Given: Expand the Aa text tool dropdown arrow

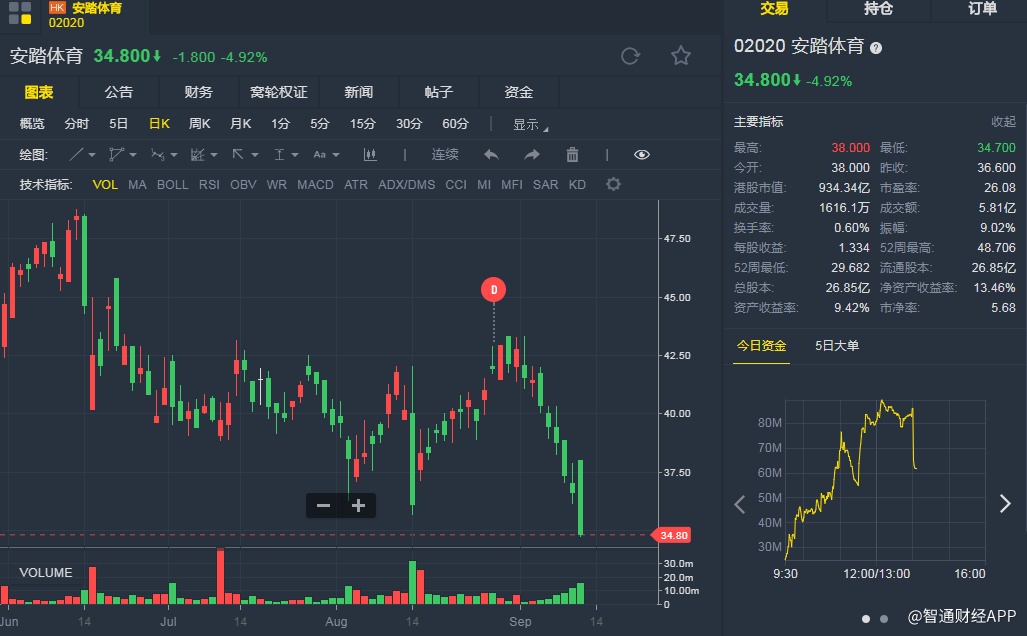Looking at the screenshot, I should click(x=336, y=155).
